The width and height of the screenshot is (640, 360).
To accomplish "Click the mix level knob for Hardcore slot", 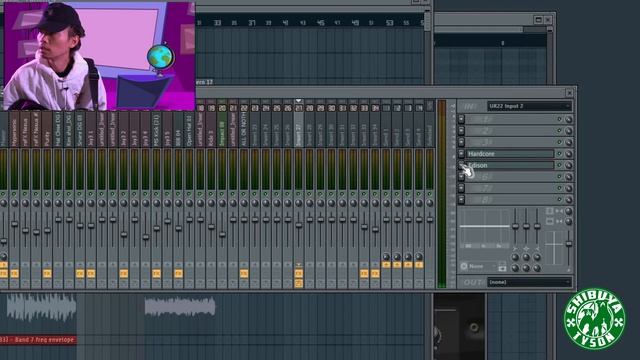I will 569,154.
